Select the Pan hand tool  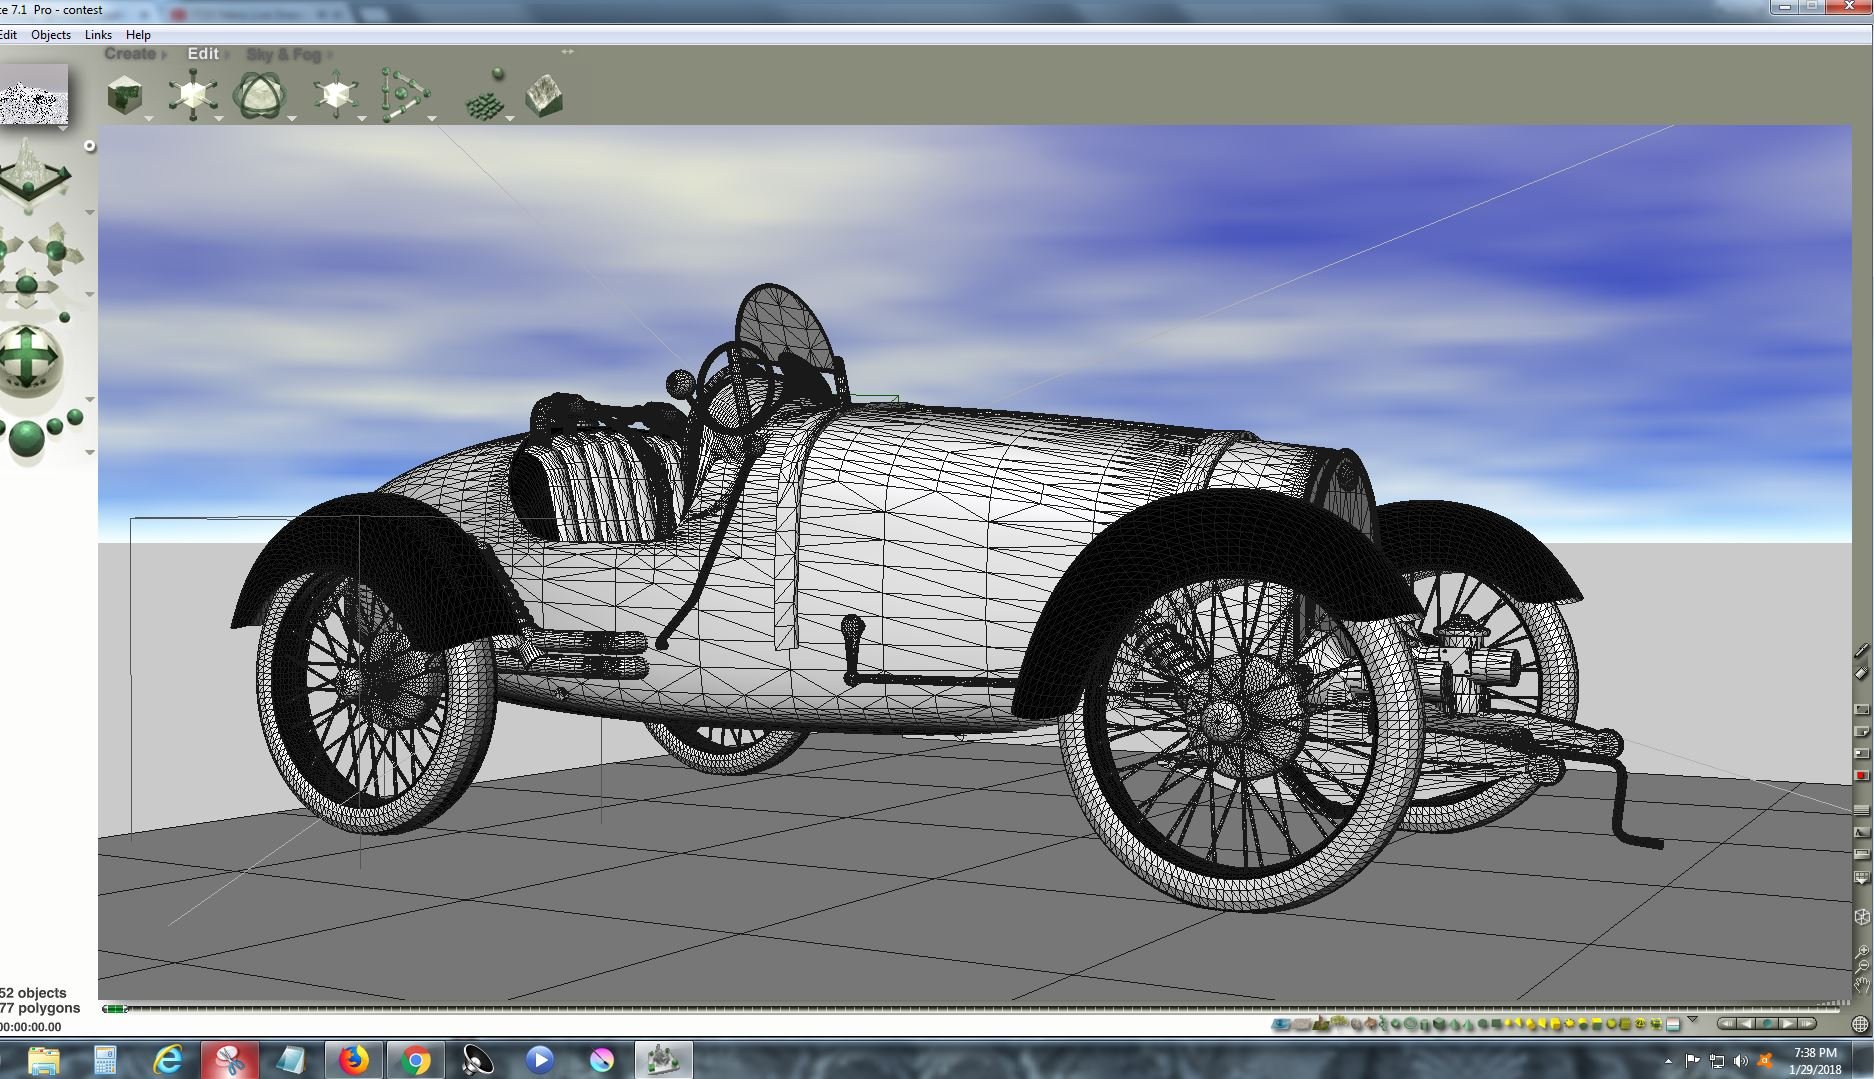pos(1861,986)
